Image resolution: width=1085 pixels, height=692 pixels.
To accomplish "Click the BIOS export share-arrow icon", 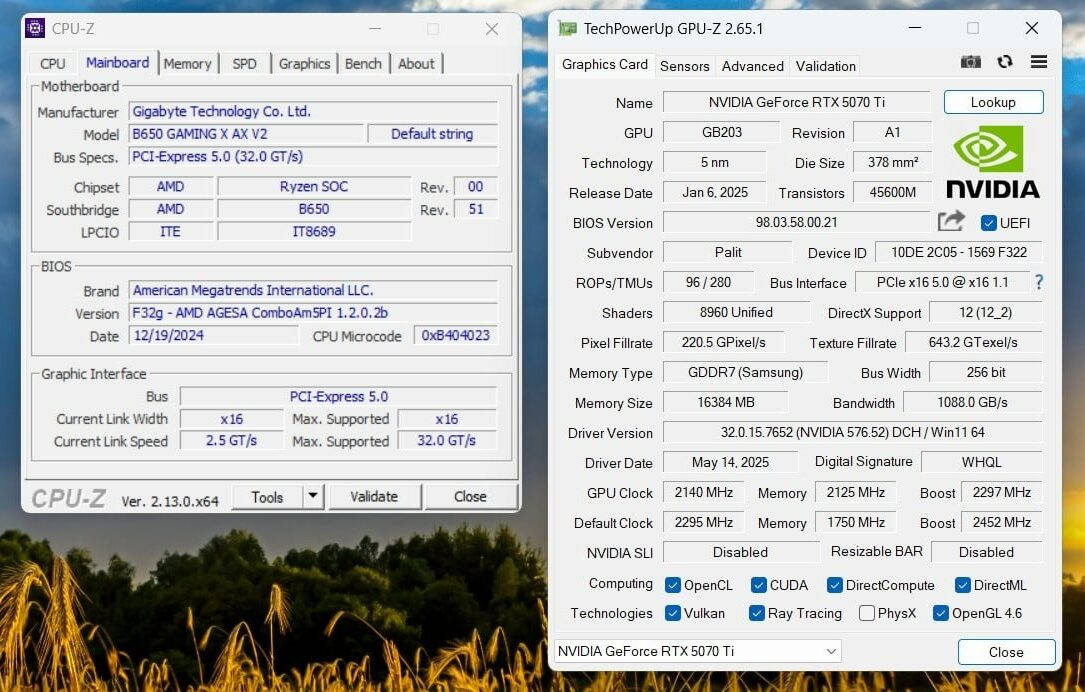I will 951,221.
